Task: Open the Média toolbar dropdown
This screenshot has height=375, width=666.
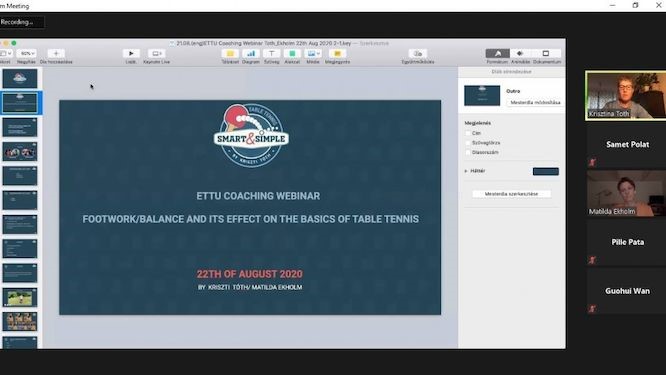Action: coord(313,54)
